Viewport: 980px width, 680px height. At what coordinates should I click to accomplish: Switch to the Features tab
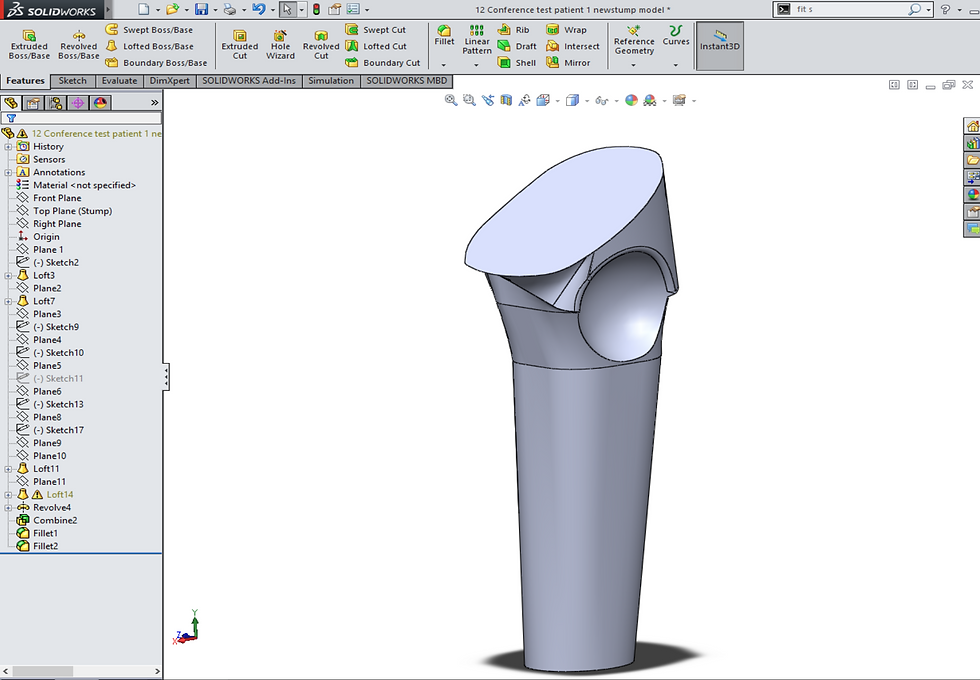click(x=25, y=81)
